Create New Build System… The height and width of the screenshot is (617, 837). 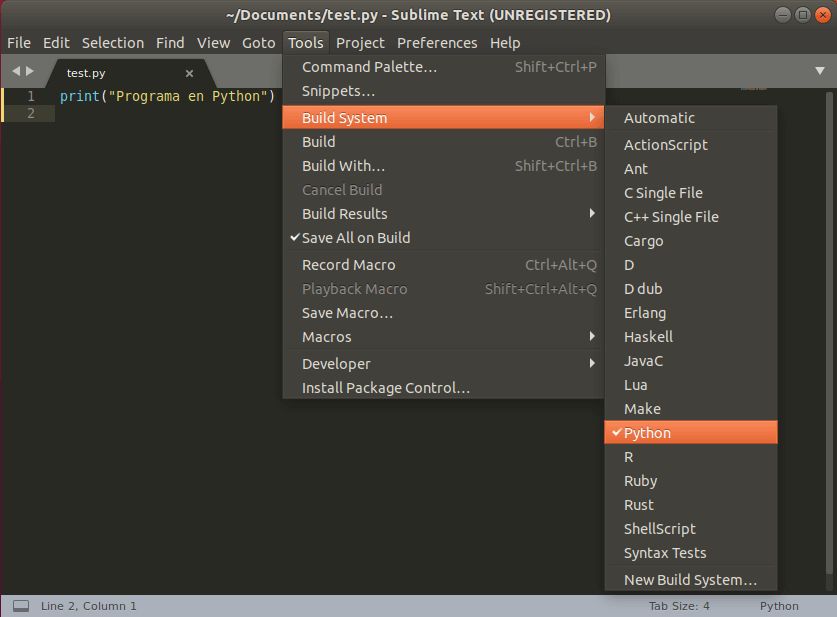[x=691, y=580]
